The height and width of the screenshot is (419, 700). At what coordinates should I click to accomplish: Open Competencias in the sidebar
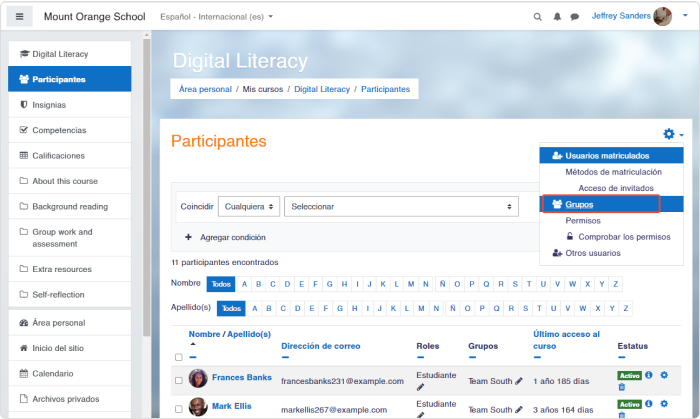pos(70,130)
